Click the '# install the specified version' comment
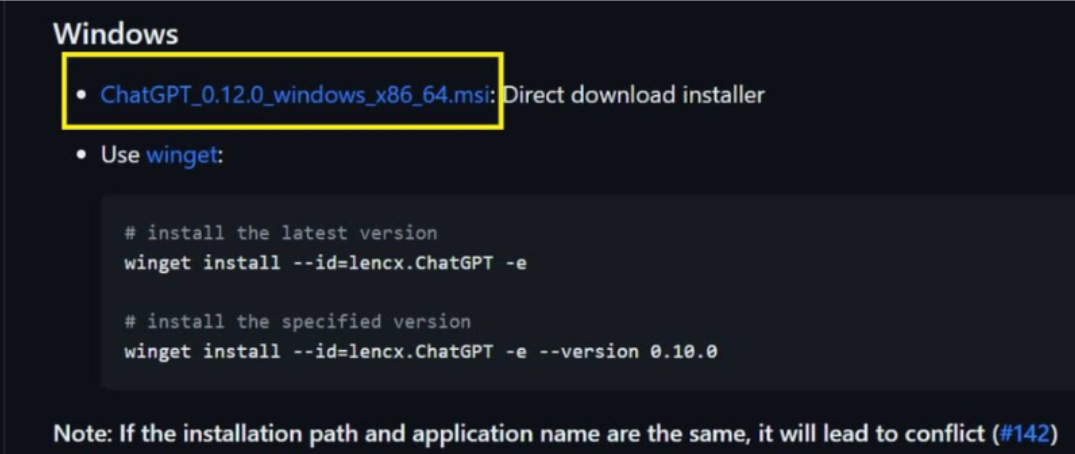Viewport: 1075px width, 454px height. [x=298, y=322]
